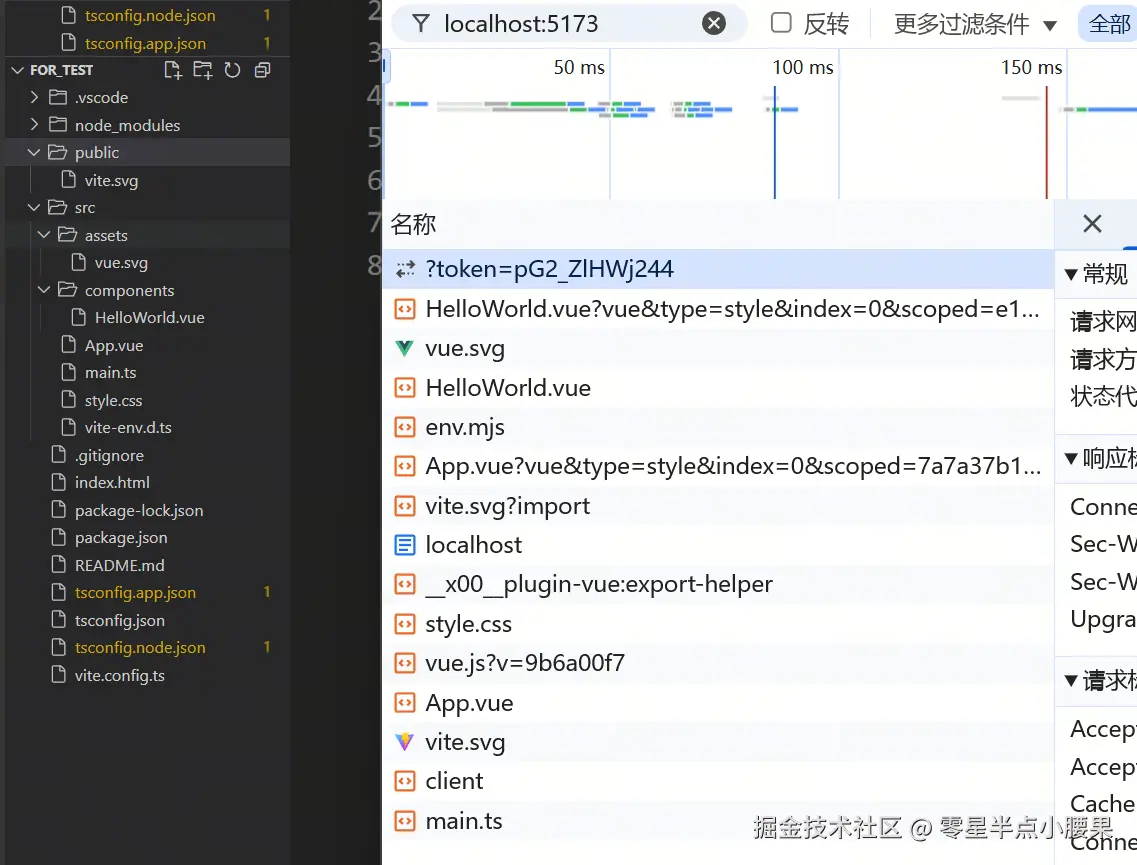Click the WebSocket icon beside the ?token request

pyautogui.click(x=404, y=268)
